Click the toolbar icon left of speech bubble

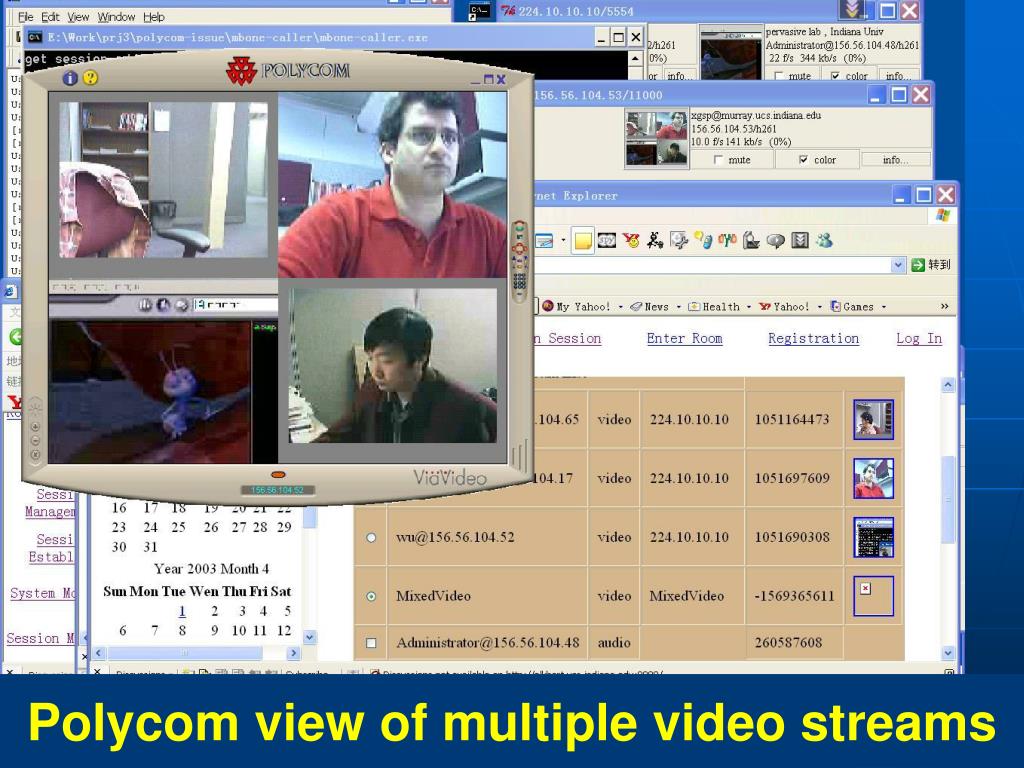click(751, 241)
